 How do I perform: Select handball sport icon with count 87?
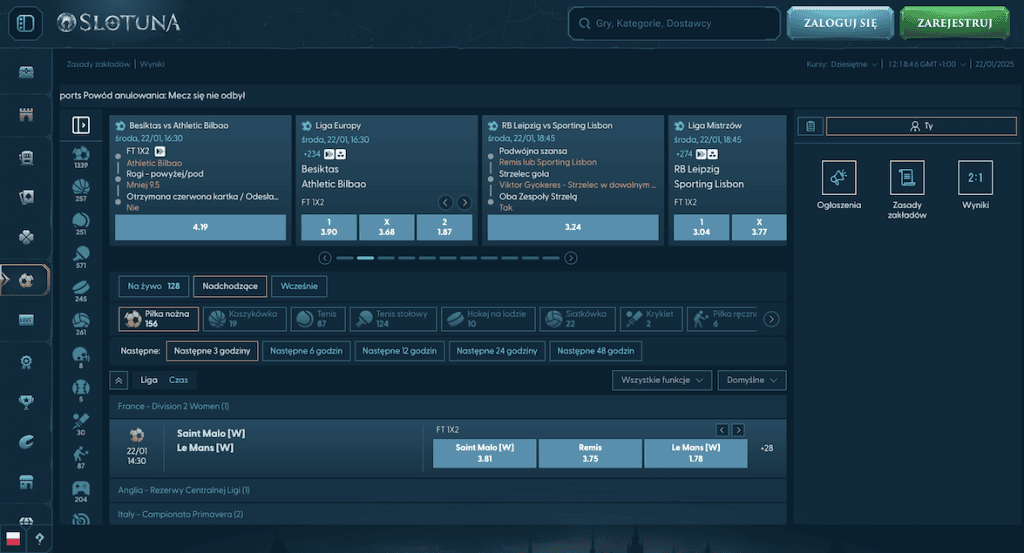tap(81, 457)
